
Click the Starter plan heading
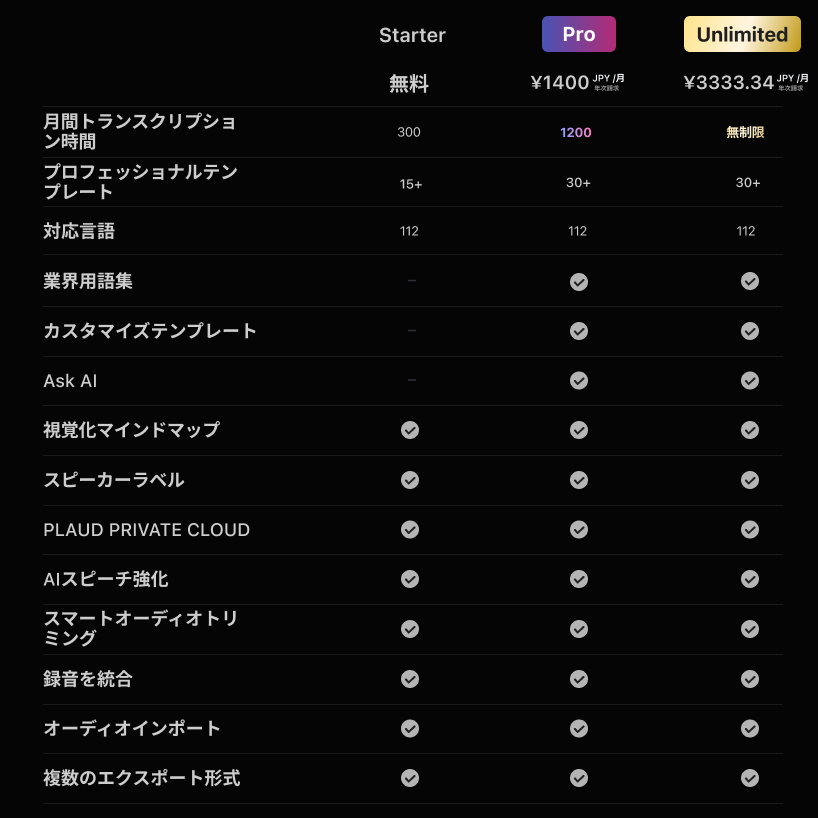(x=412, y=35)
